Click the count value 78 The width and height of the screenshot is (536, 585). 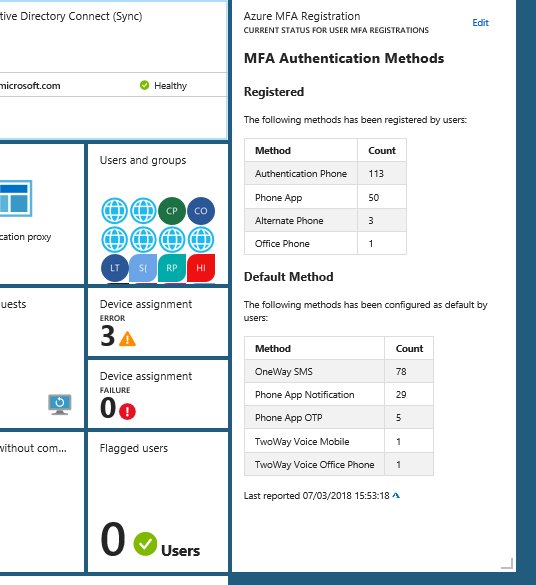coord(401,372)
